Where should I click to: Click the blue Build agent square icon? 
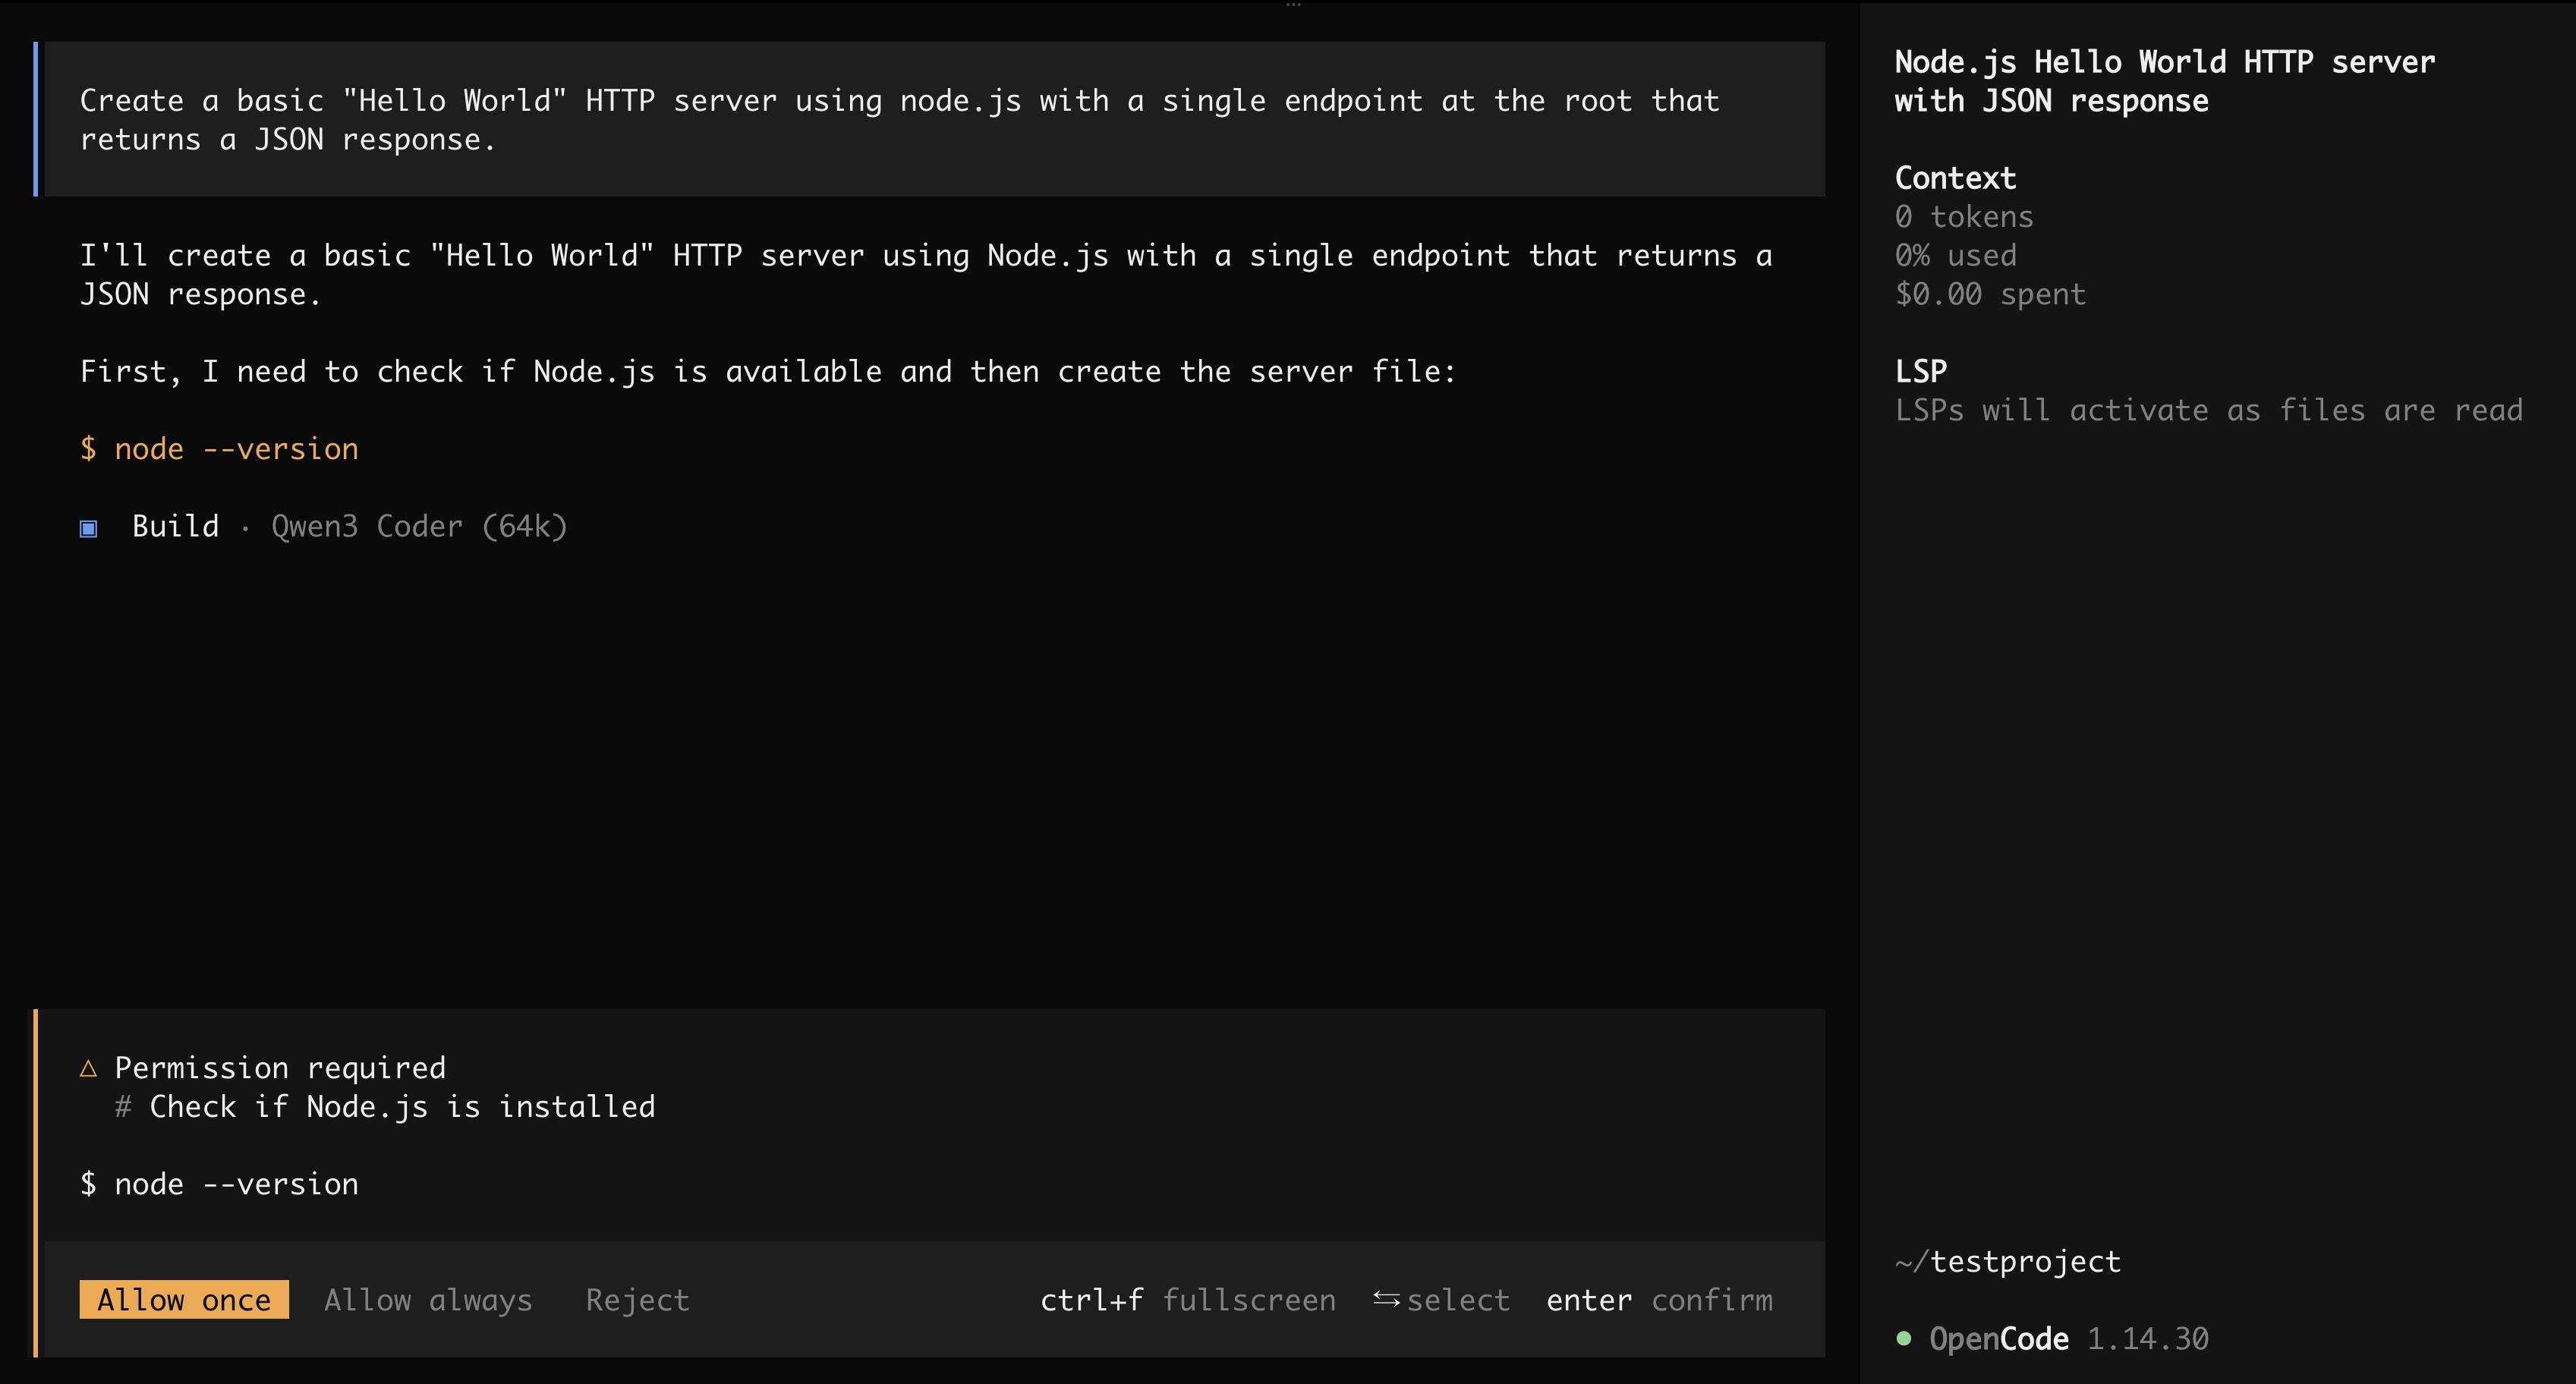tap(88, 528)
